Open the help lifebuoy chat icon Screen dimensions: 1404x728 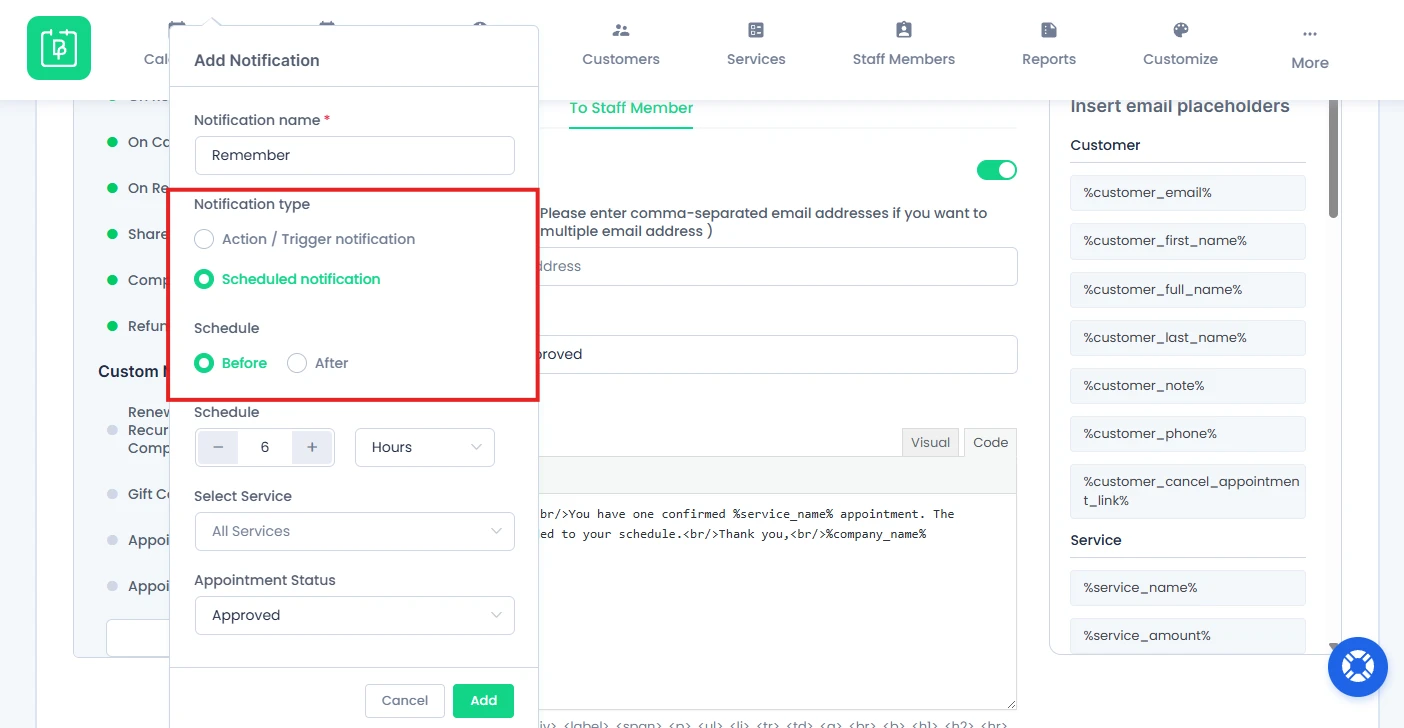tap(1358, 667)
